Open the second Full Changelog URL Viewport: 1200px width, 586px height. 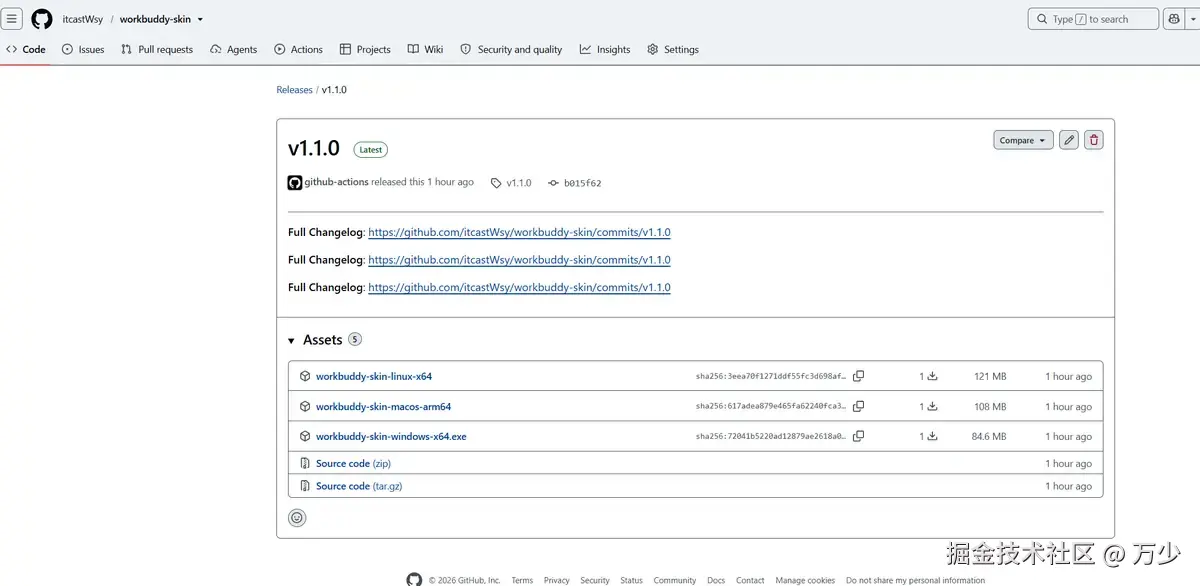[519, 260]
